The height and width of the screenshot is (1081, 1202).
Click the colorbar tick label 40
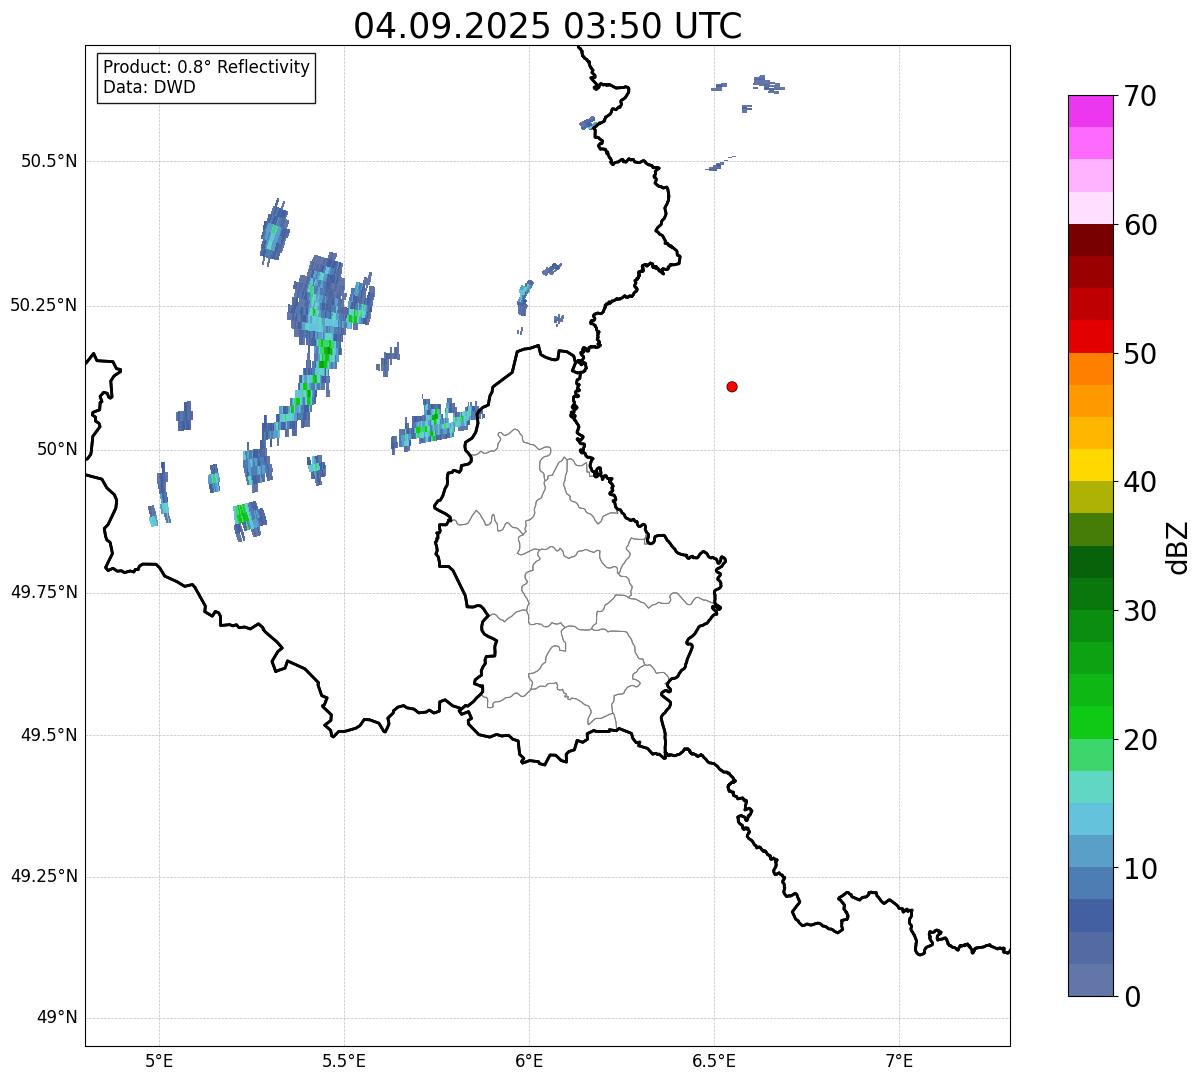[1140, 482]
